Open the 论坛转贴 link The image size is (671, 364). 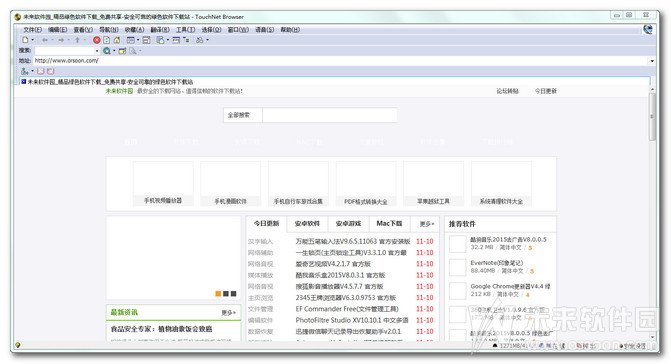pos(508,91)
